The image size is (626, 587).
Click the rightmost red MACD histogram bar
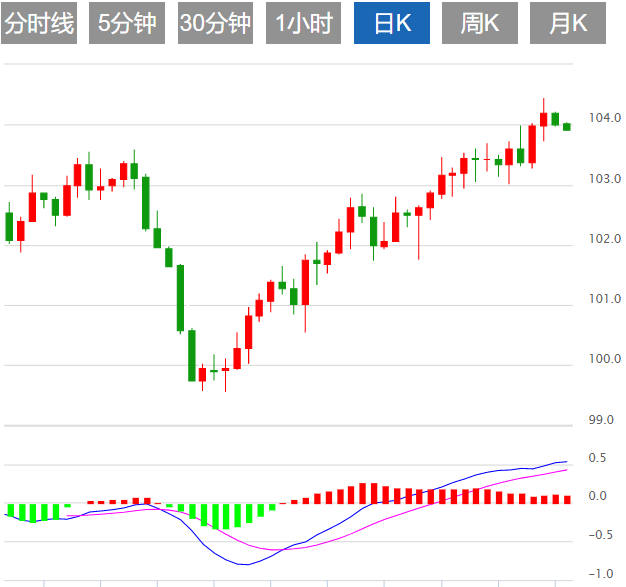click(567, 499)
